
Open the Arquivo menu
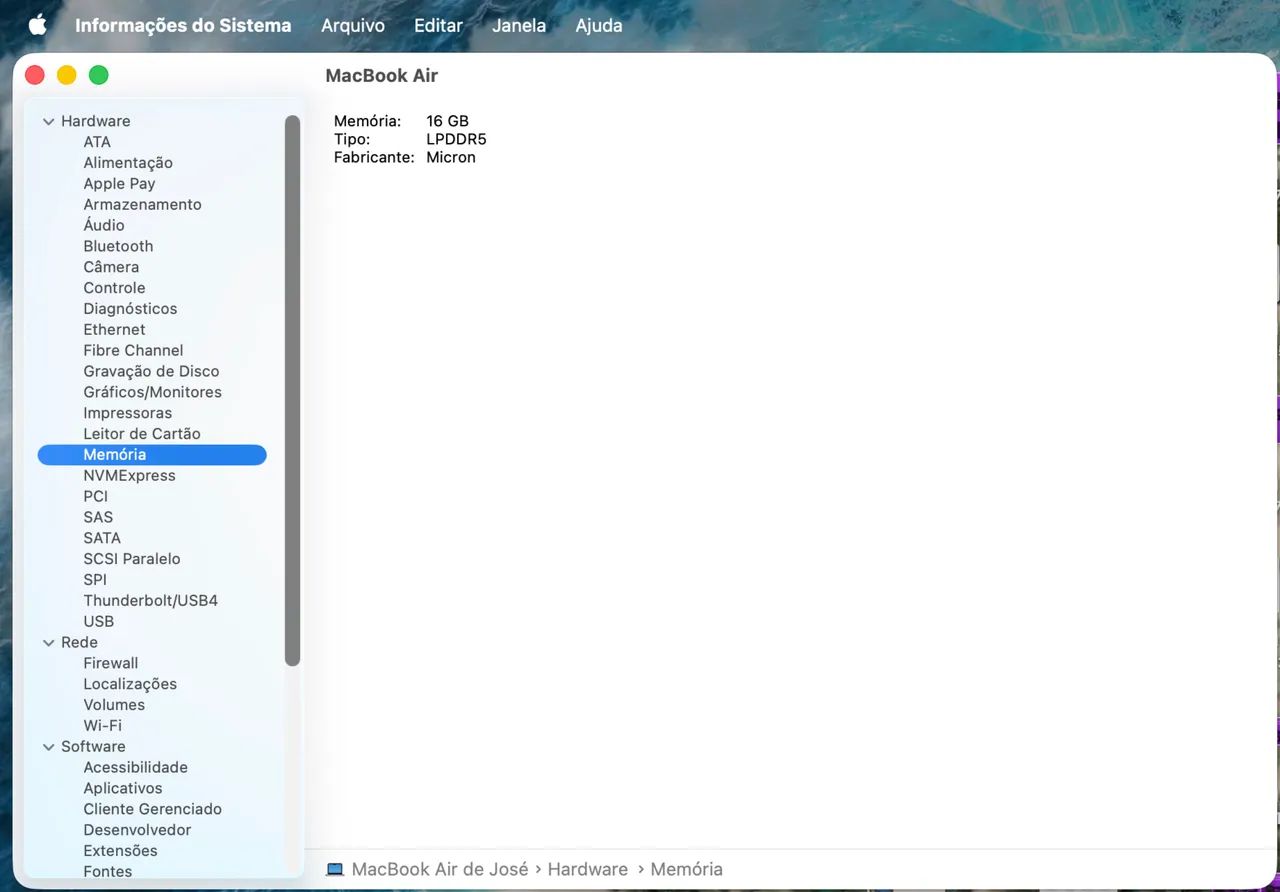click(353, 25)
